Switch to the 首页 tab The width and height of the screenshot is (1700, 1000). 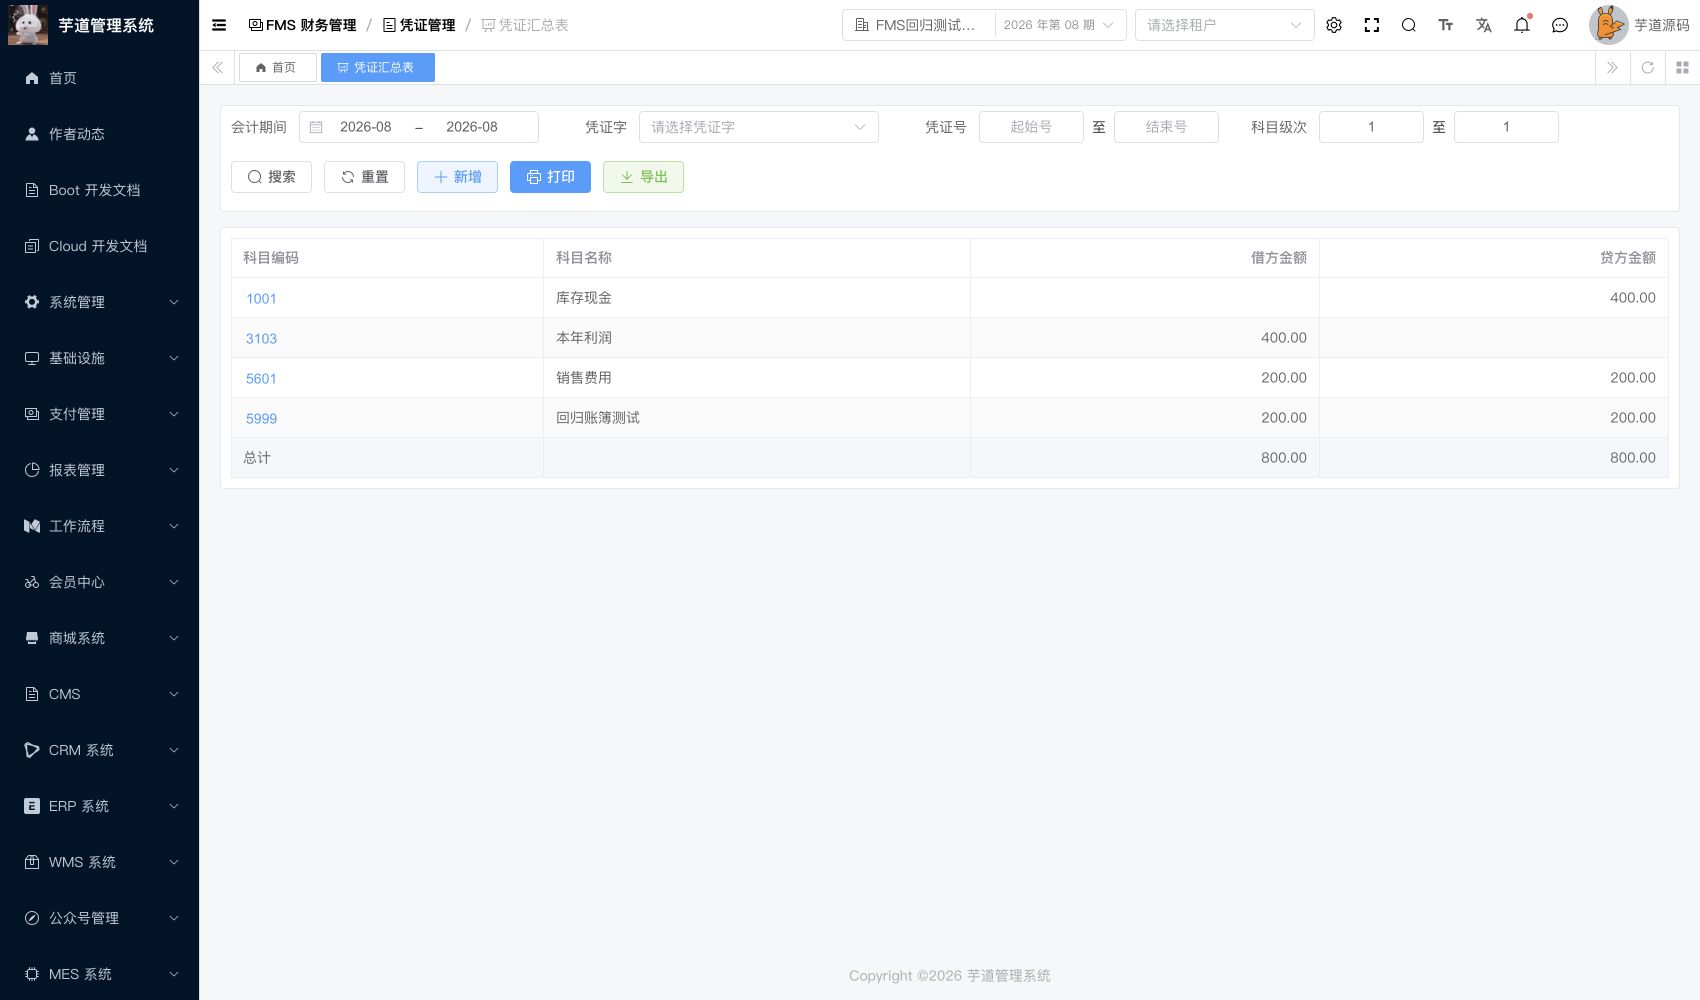277,68
